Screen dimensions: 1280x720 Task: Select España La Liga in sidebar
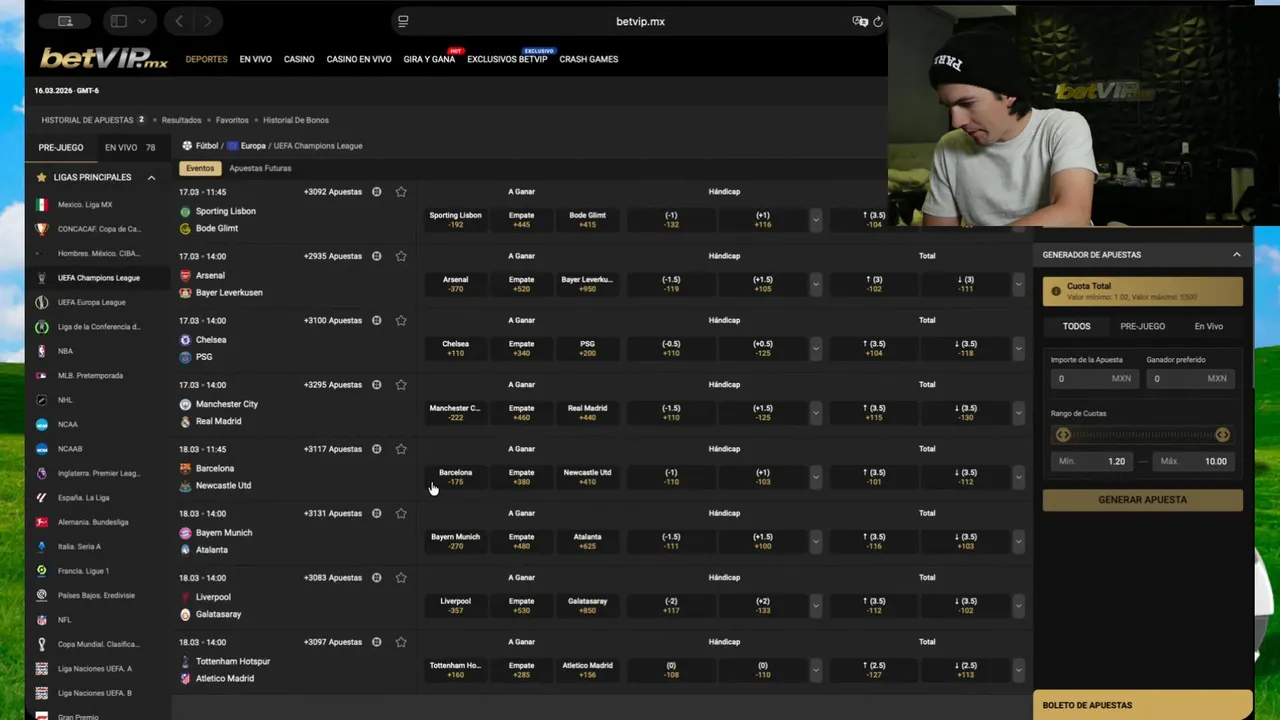click(x=98, y=498)
